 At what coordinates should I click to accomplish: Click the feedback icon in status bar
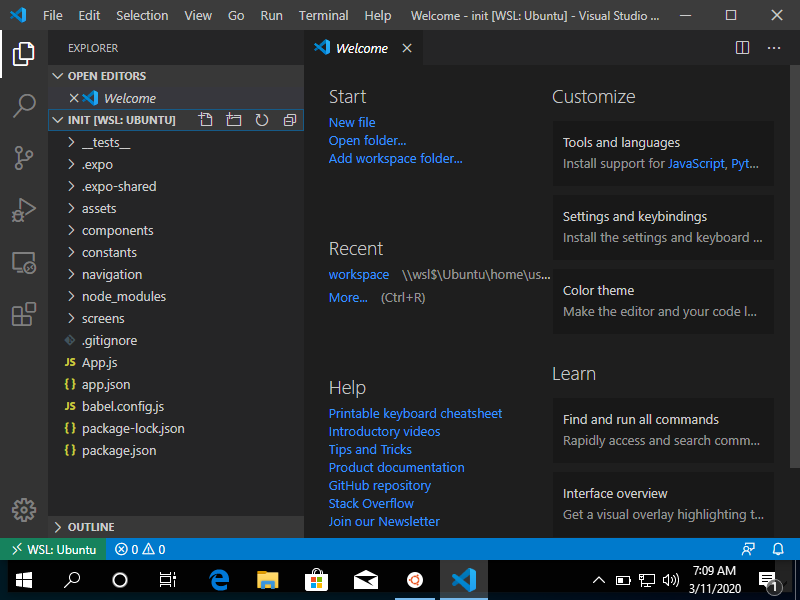pos(748,549)
